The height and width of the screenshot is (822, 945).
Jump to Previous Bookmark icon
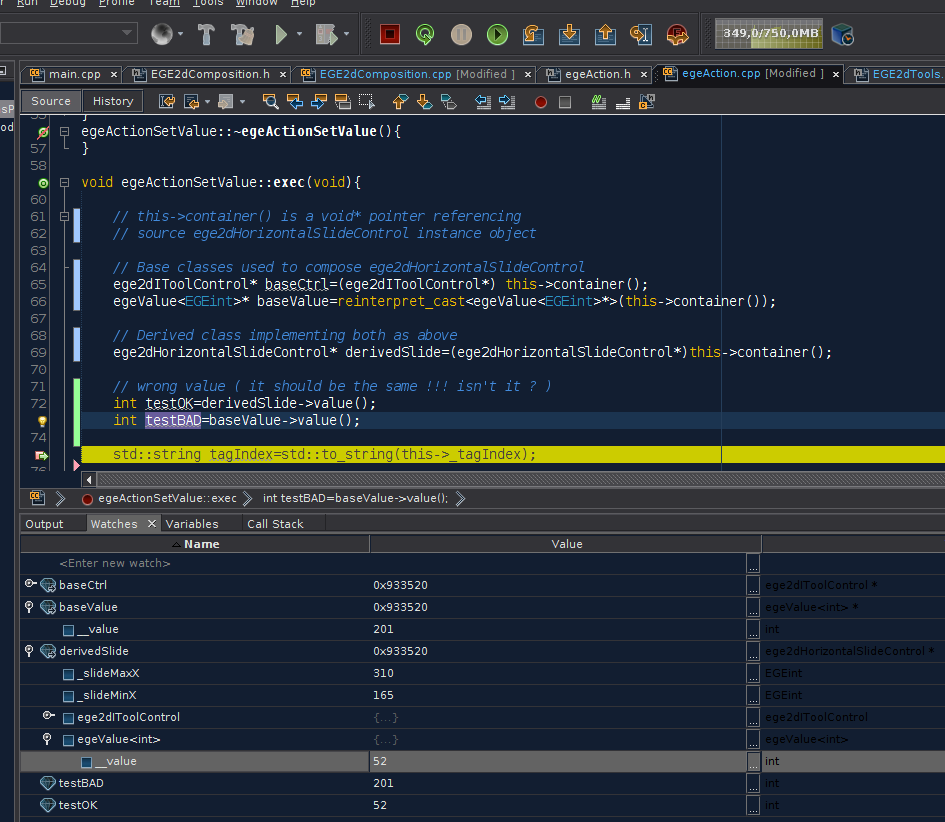(400, 102)
